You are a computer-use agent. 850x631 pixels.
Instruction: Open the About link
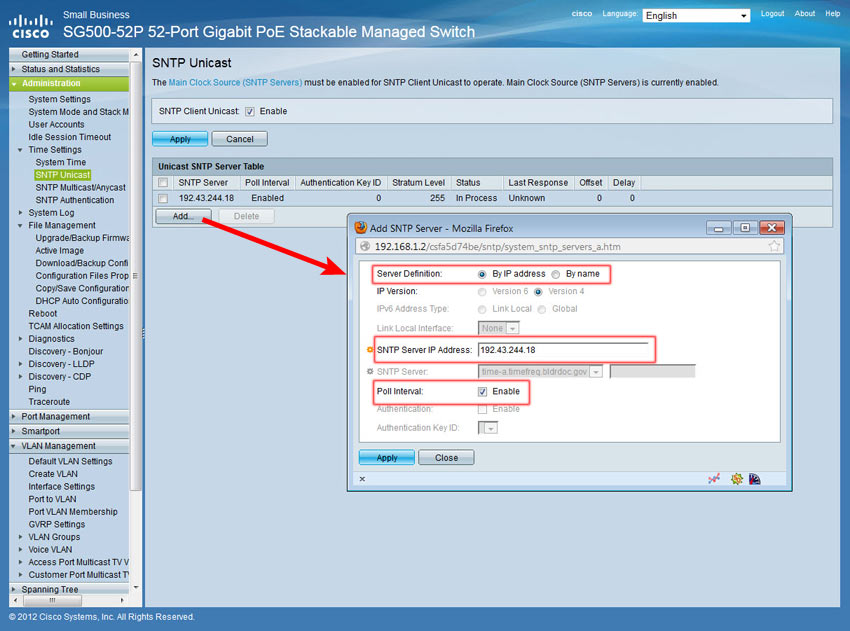tap(804, 14)
